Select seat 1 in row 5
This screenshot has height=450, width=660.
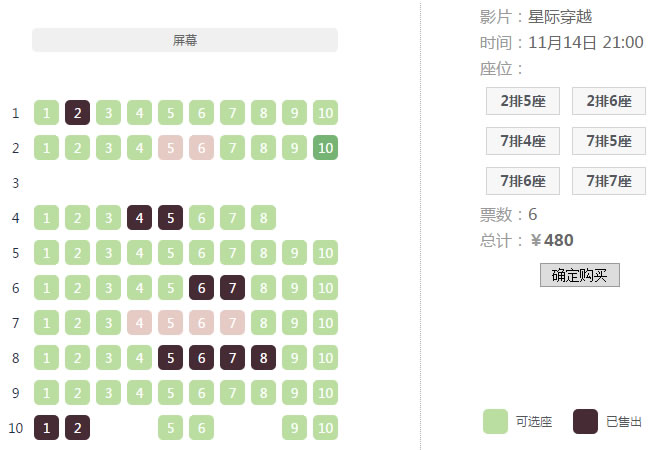(46, 253)
